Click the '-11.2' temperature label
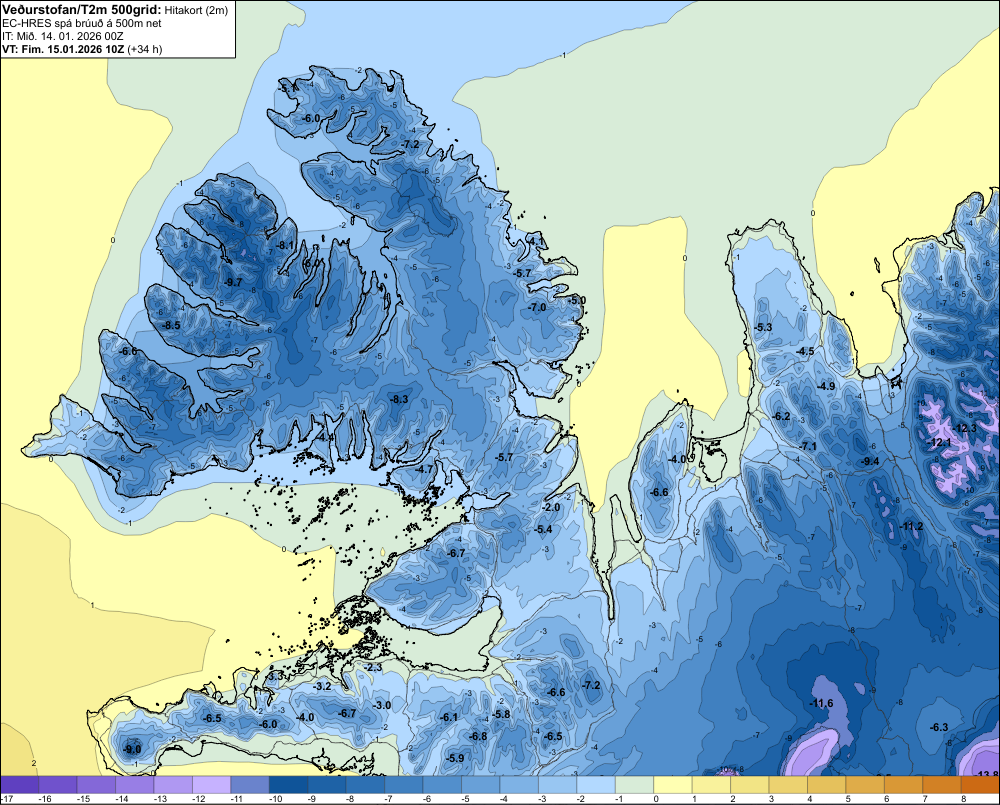 point(911,526)
